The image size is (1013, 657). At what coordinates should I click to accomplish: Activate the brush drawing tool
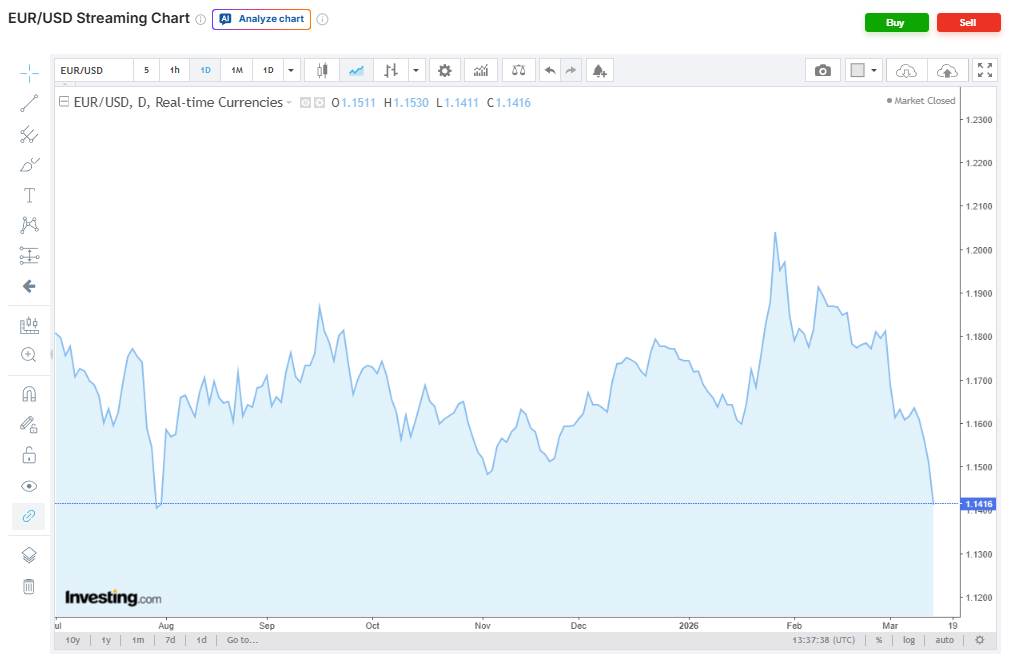29,165
